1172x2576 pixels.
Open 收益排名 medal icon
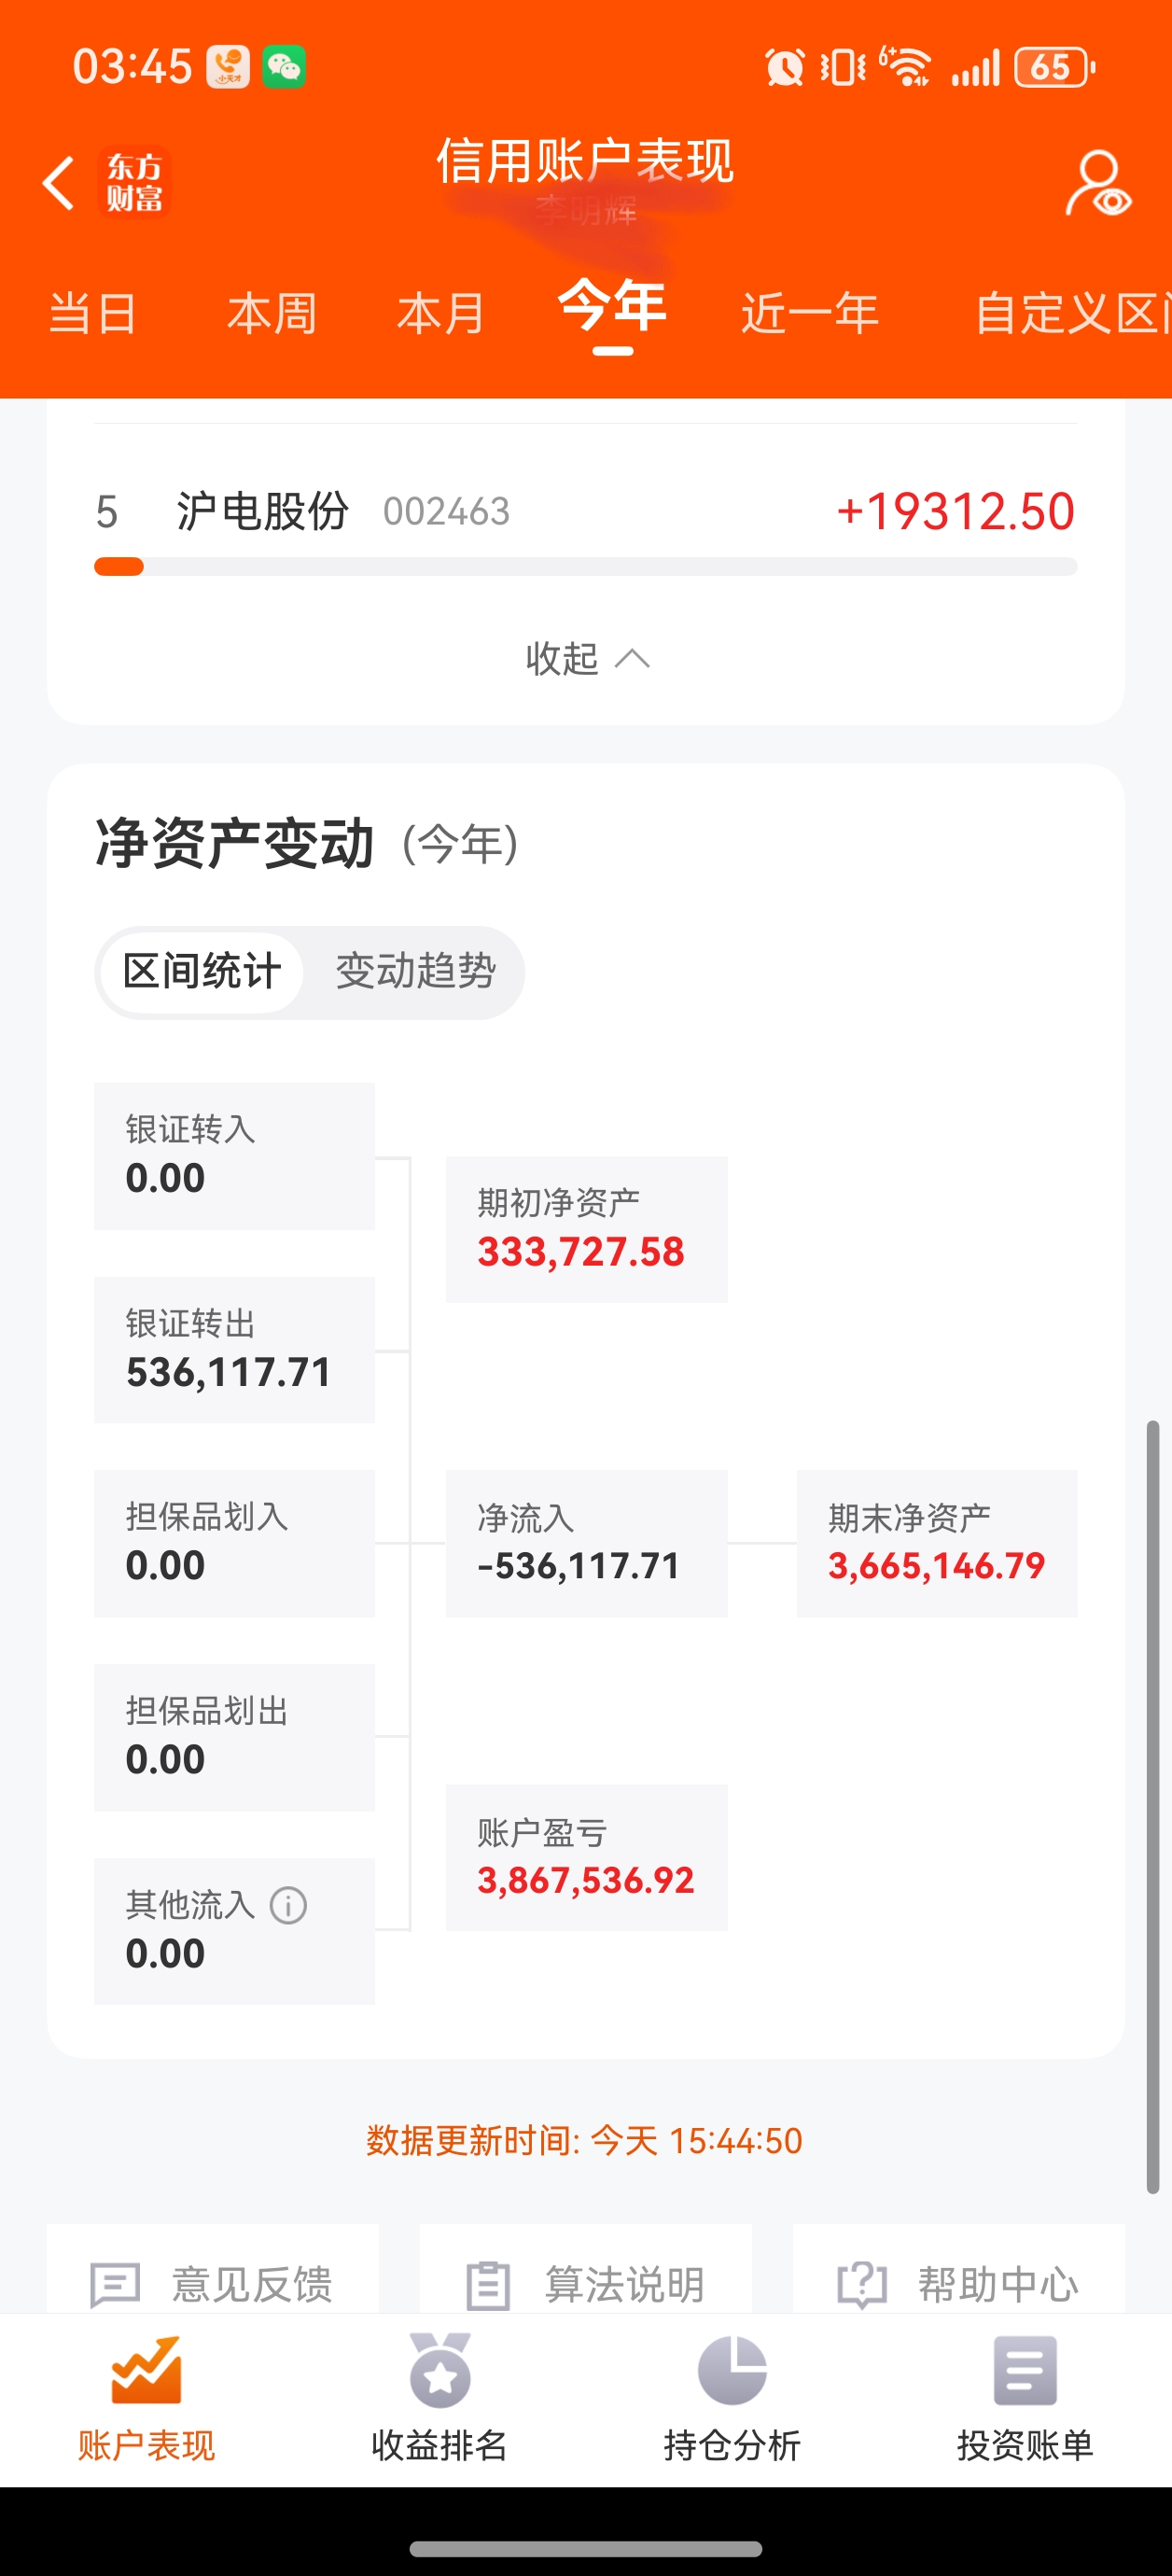(439, 2370)
